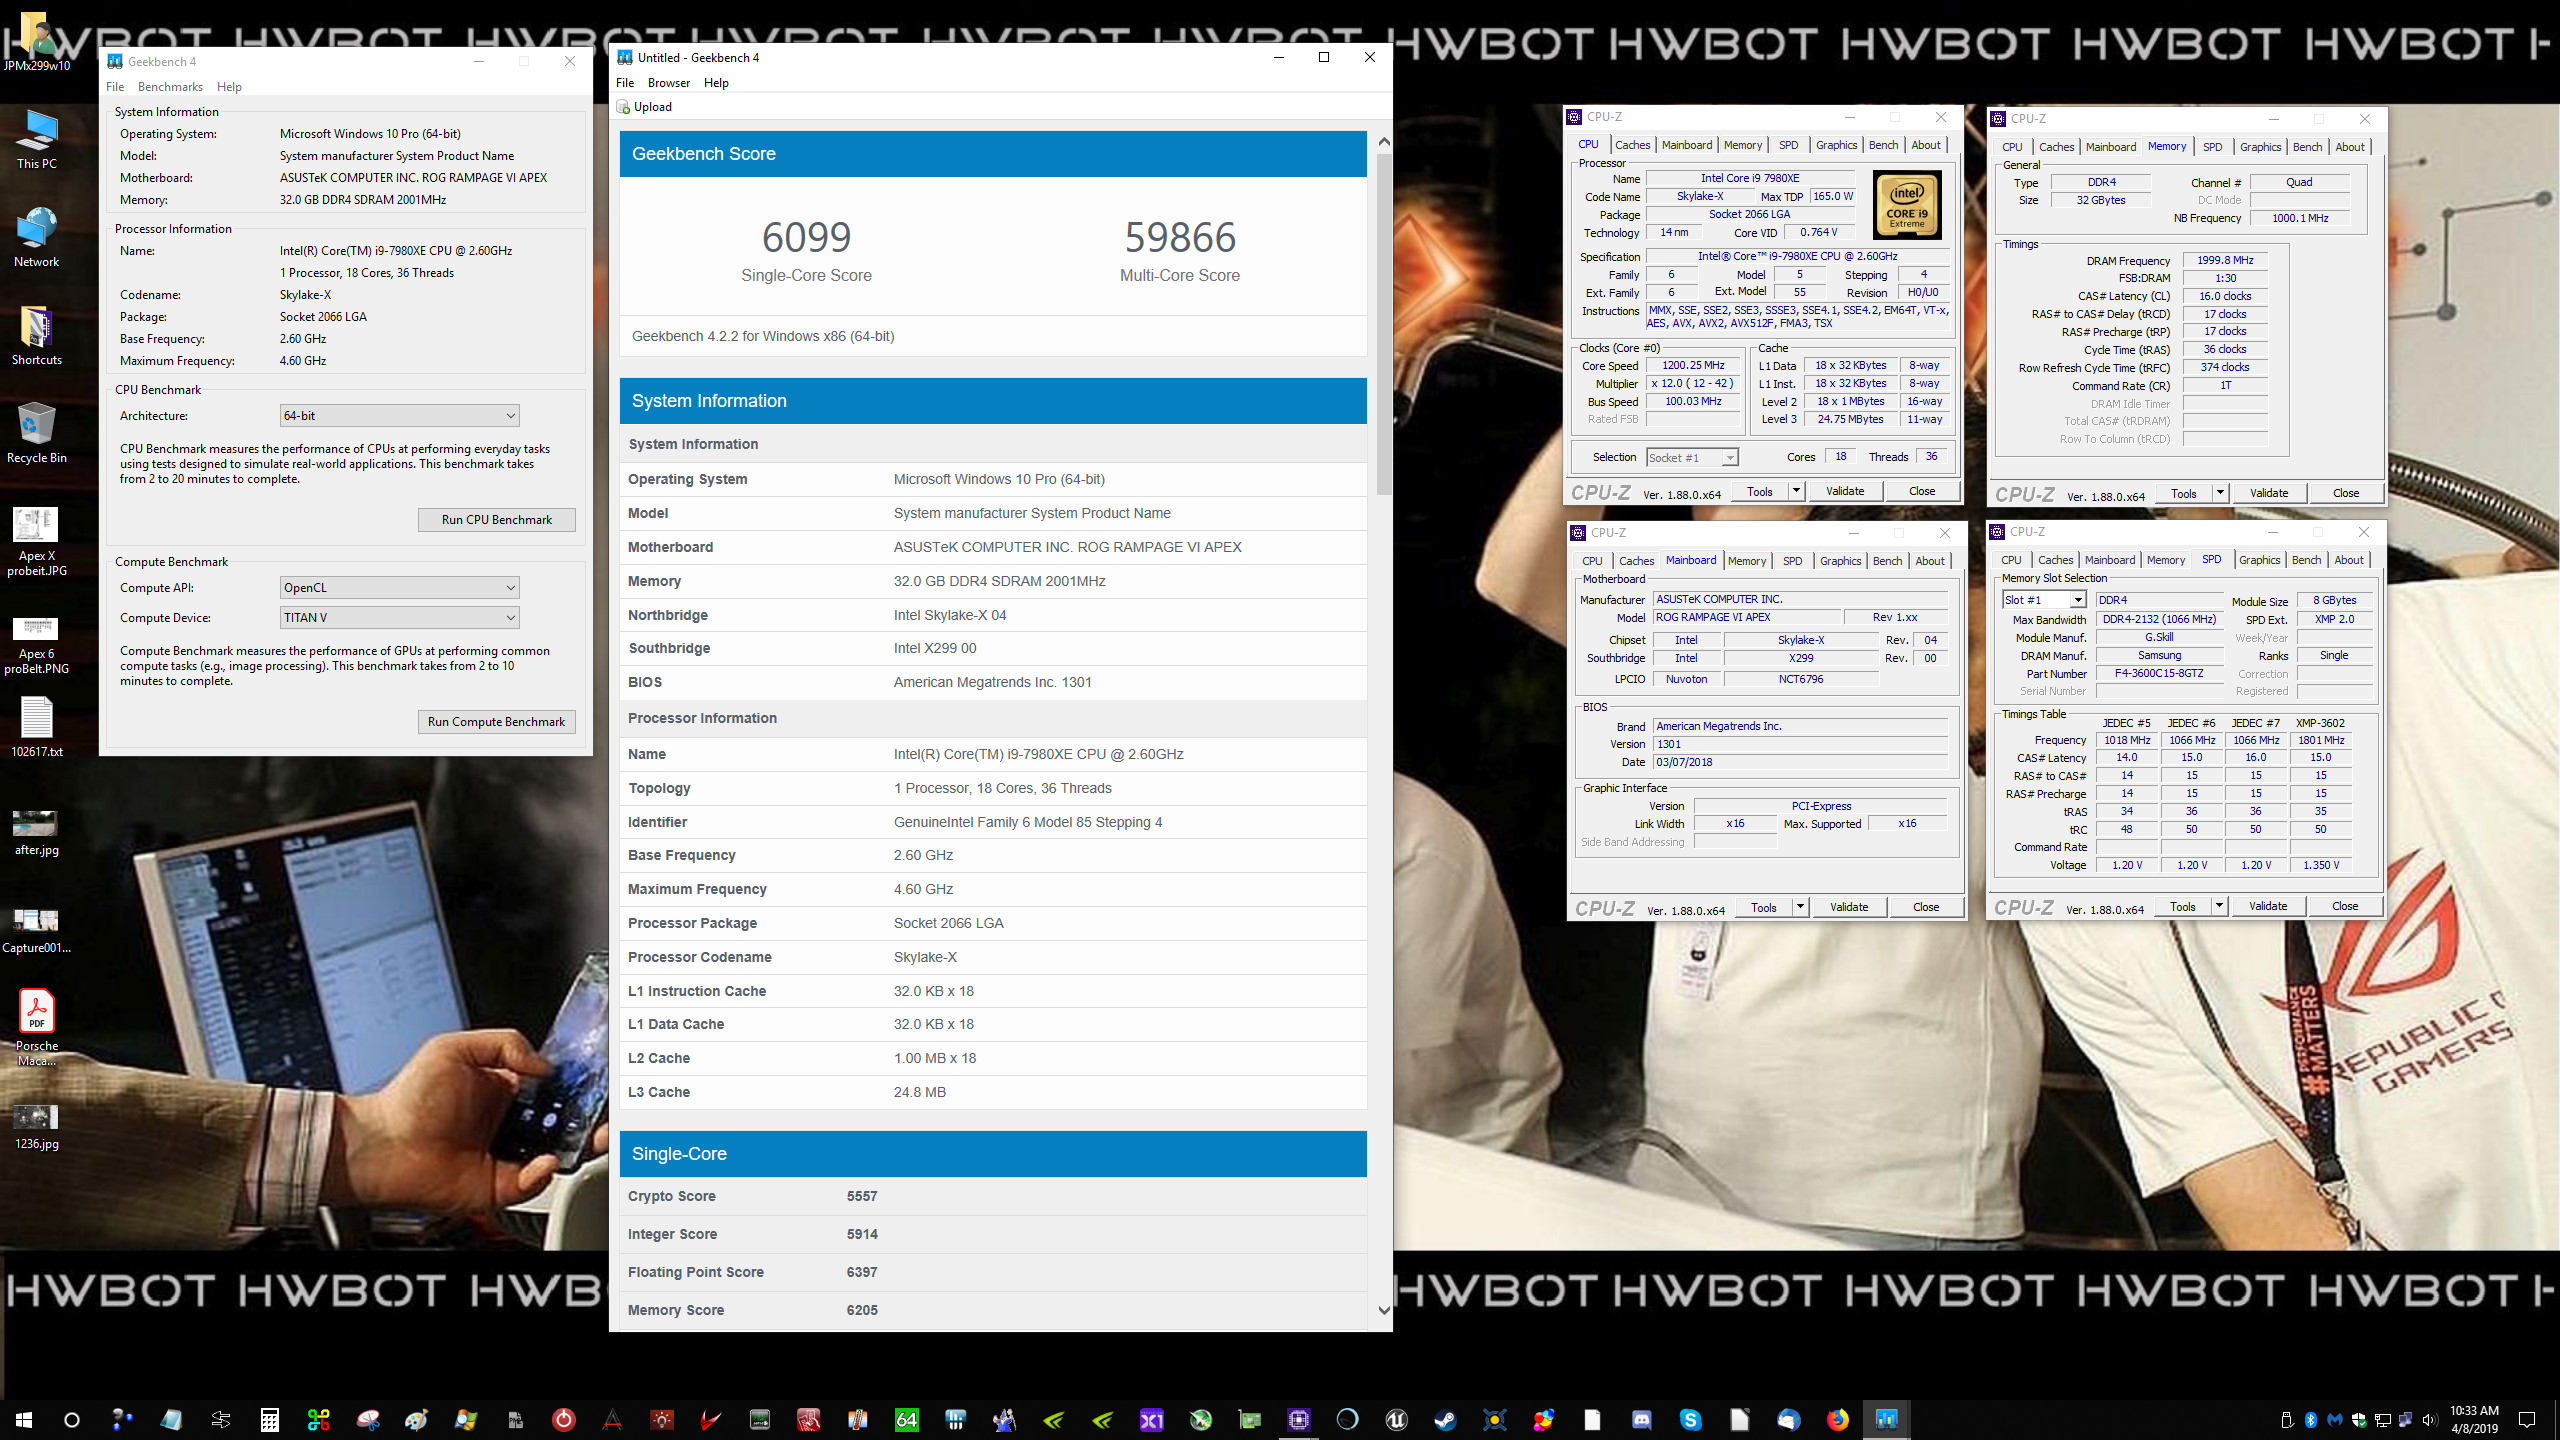This screenshot has height=1440, width=2560.
Task: Expand Tools arrow in CPU-Z Memory tab window
Action: pyautogui.click(x=2220, y=493)
